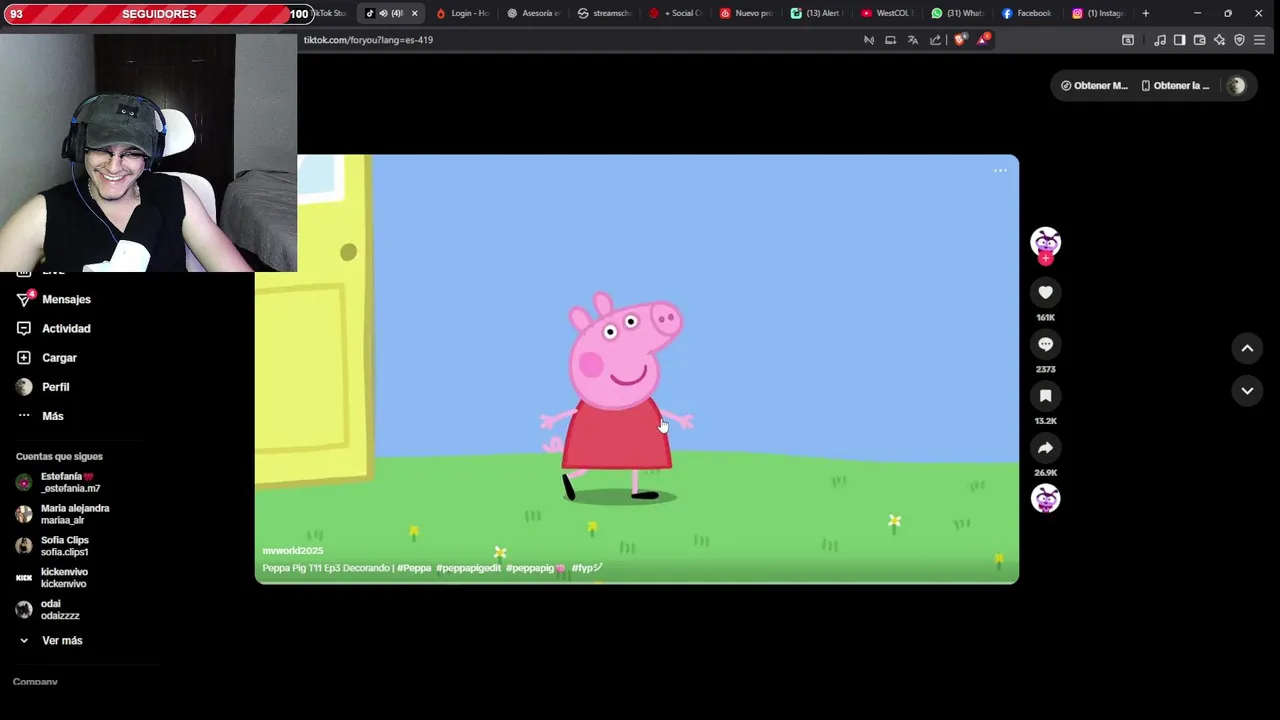The width and height of the screenshot is (1280, 720).
Task: Open followed account Estefanía _estefania.m7
Action: [70, 483]
